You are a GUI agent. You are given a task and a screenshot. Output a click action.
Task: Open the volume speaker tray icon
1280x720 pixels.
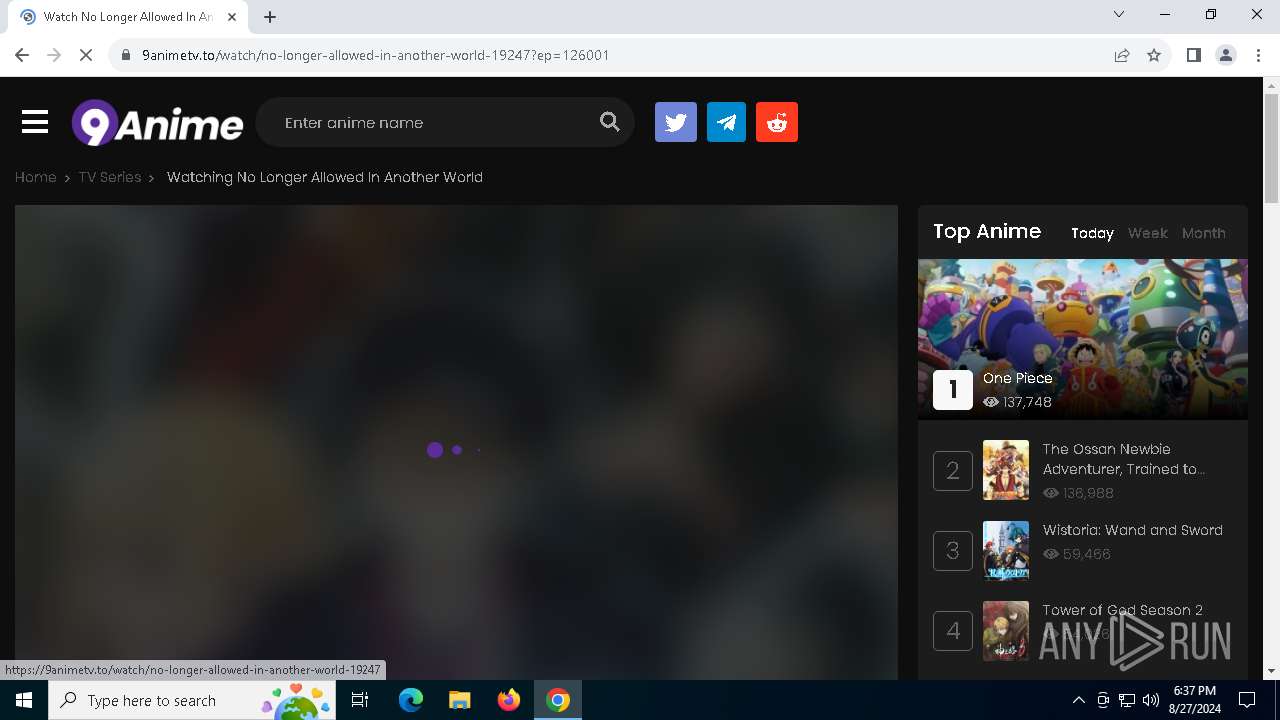1151,700
